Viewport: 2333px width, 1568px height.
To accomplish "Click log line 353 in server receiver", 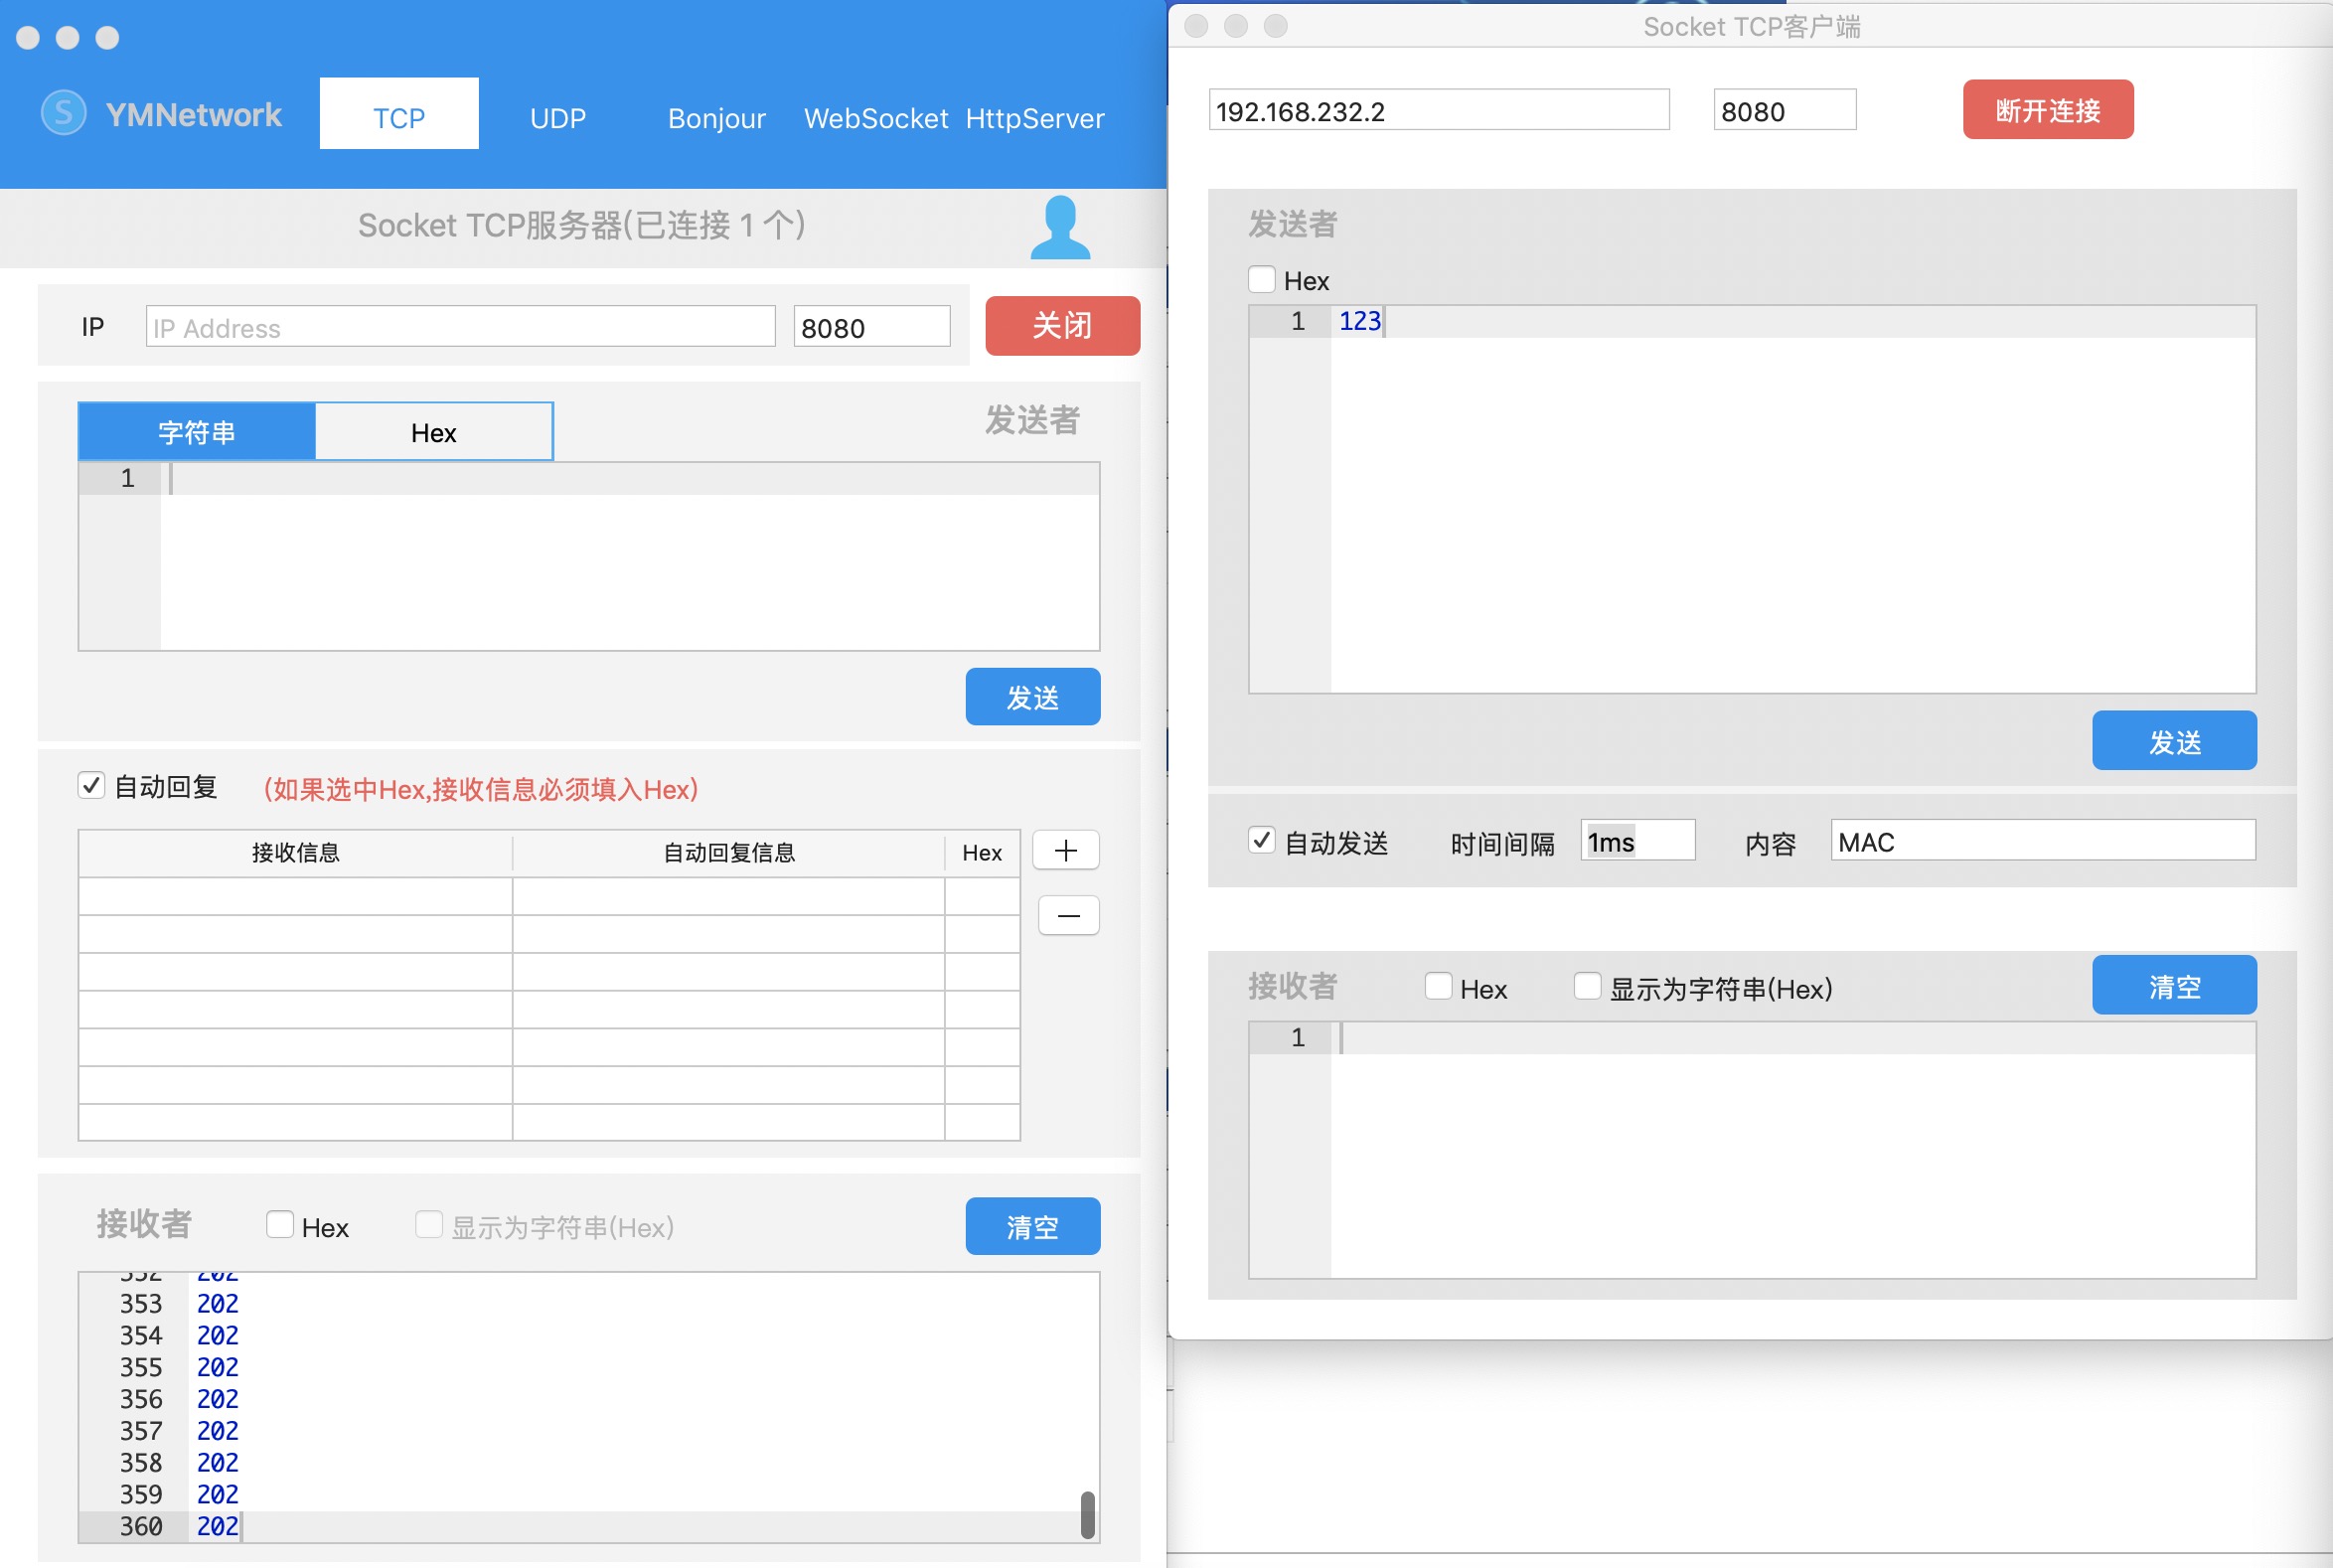I will point(589,1304).
